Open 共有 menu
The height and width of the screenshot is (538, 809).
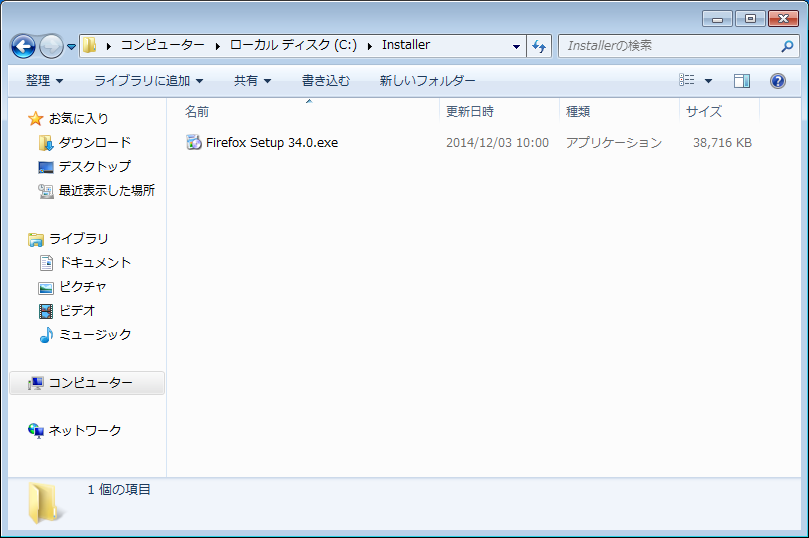pos(252,81)
